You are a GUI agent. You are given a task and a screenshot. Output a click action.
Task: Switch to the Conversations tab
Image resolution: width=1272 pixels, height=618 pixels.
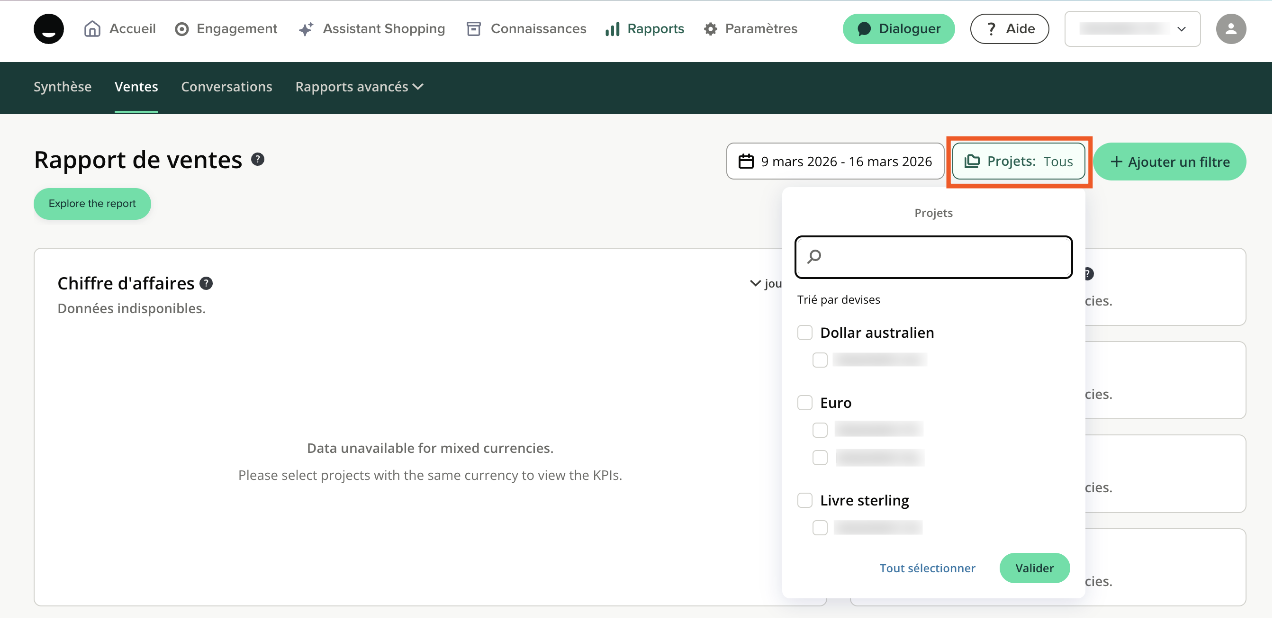(226, 87)
